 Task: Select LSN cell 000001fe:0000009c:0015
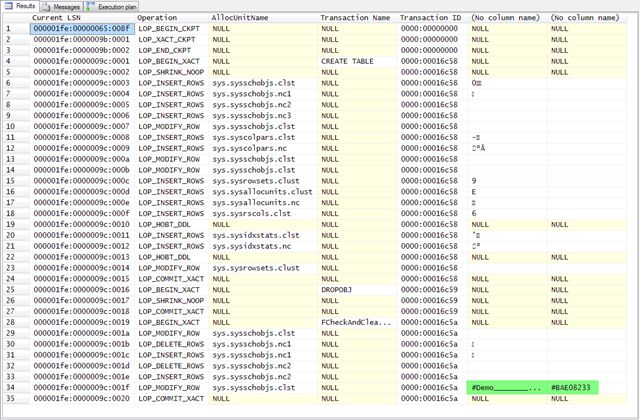click(82, 279)
